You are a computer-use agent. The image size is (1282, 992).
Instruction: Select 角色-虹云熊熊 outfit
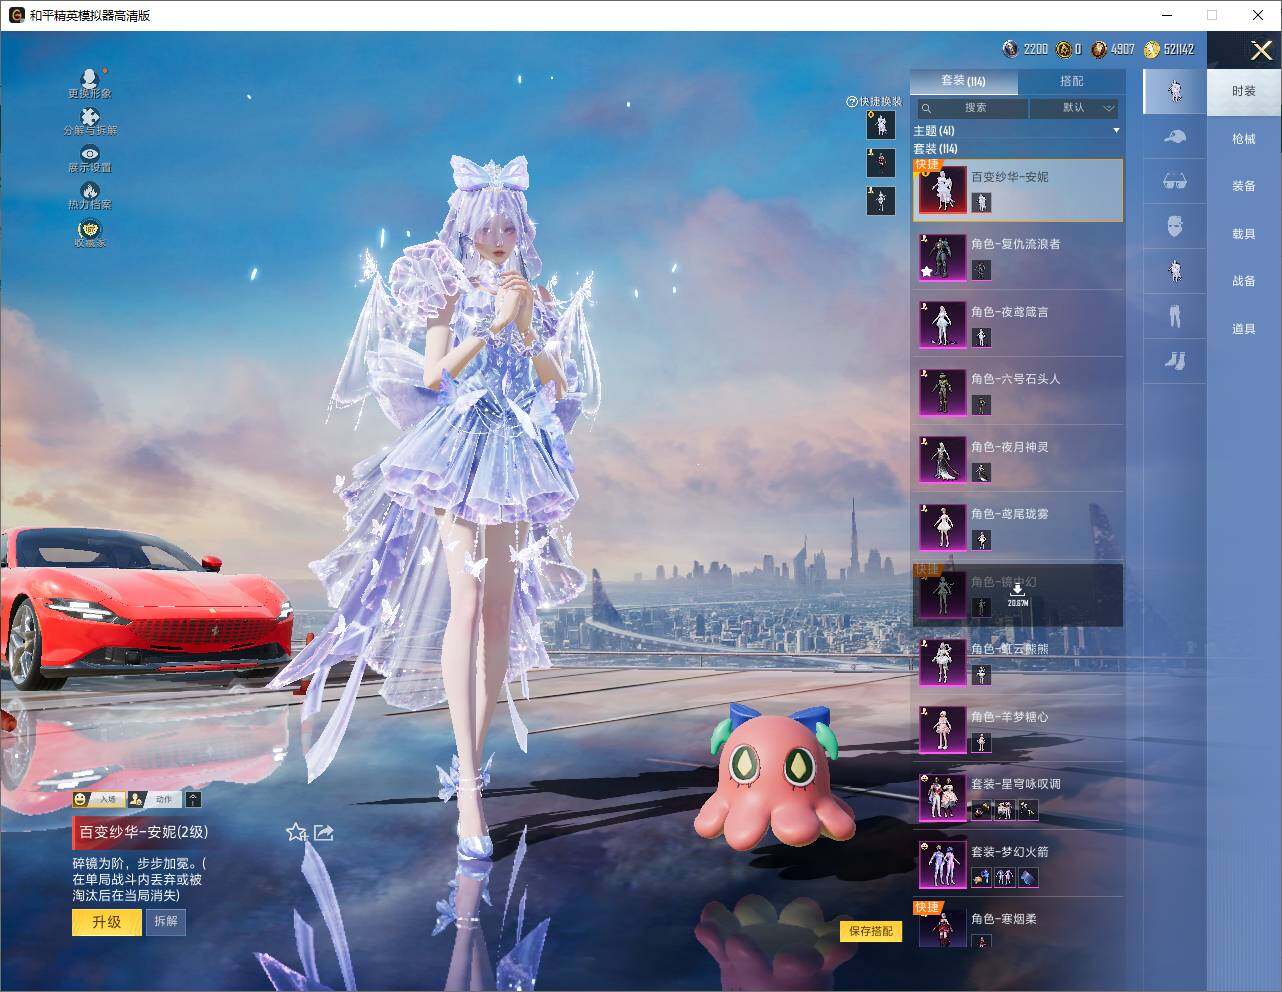point(1017,661)
